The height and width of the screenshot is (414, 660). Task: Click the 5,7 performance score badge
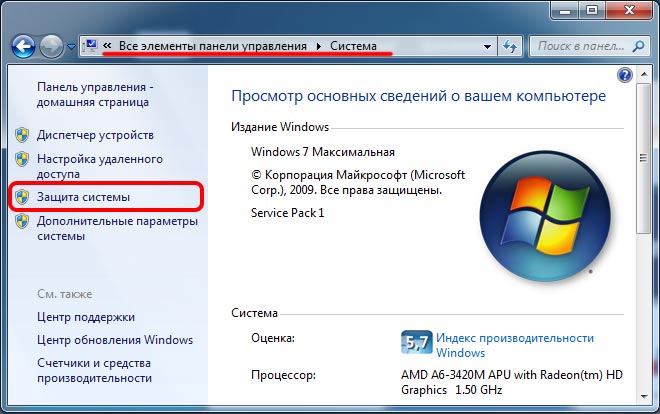[416, 342]
